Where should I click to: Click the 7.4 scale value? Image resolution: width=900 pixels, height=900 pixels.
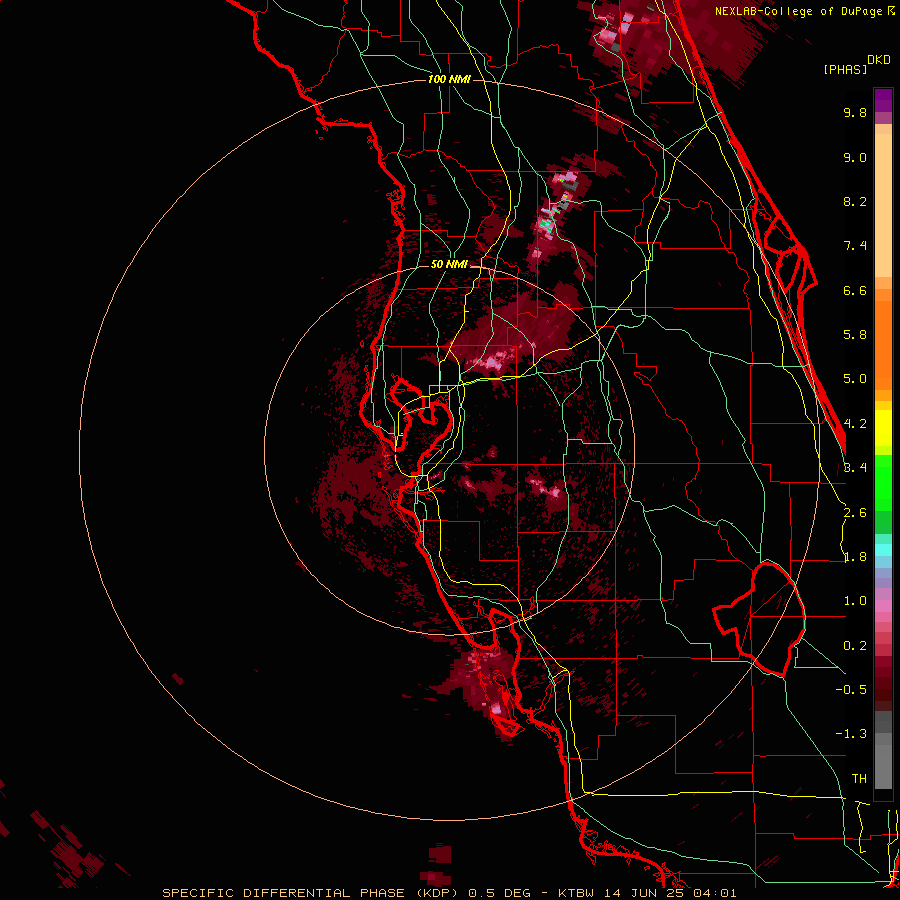pos(855,246)
